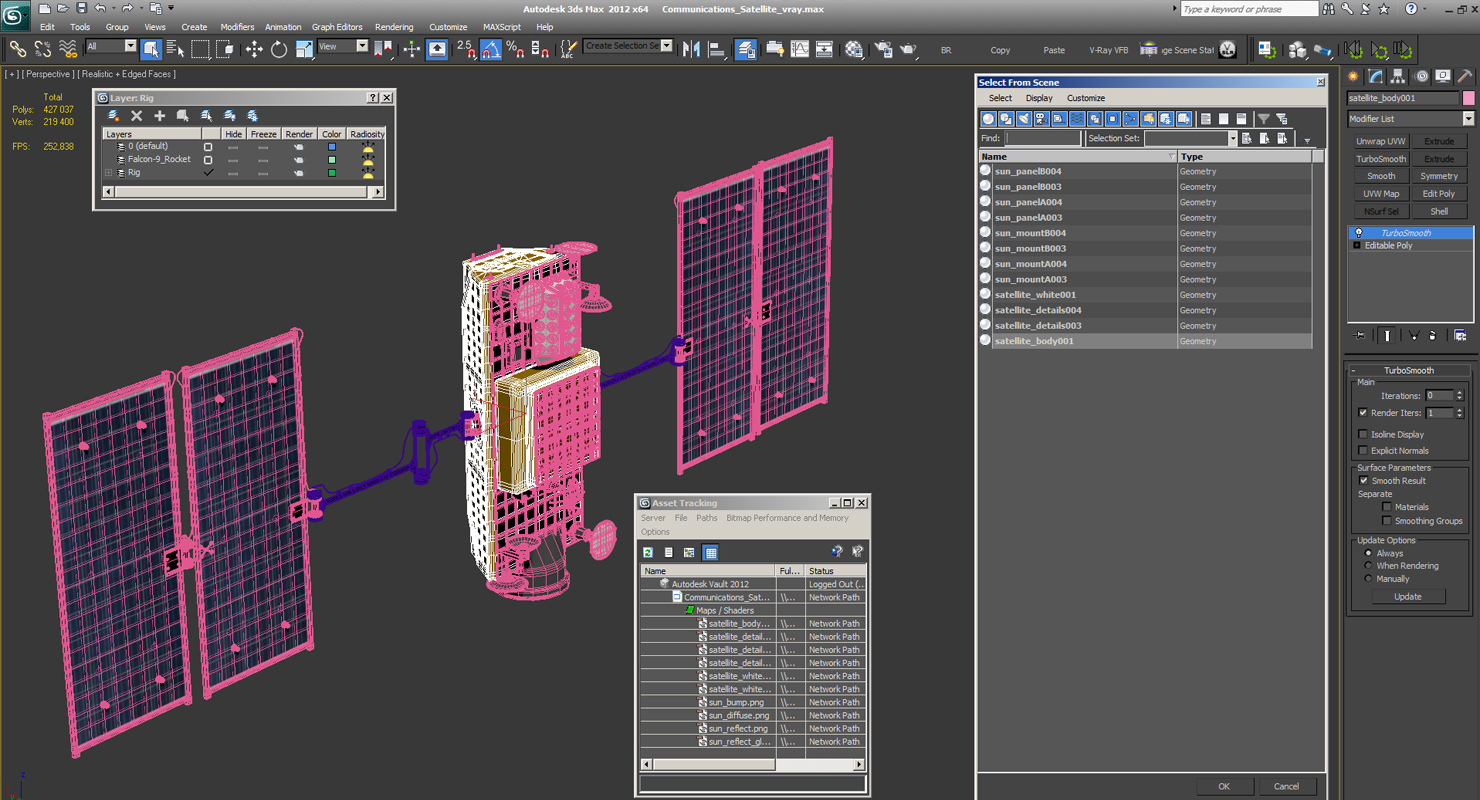Open Utilities hammer panel tab
The height and width of the screenshot is (800, 1480).
1464,76
